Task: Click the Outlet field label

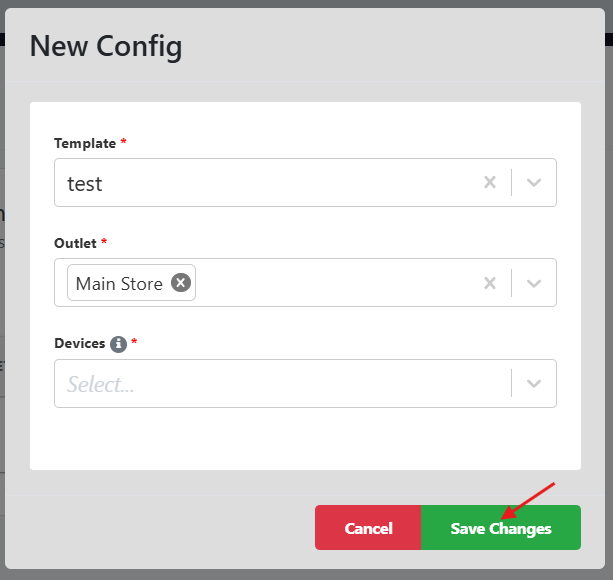Action: click(x=77, y=243)
